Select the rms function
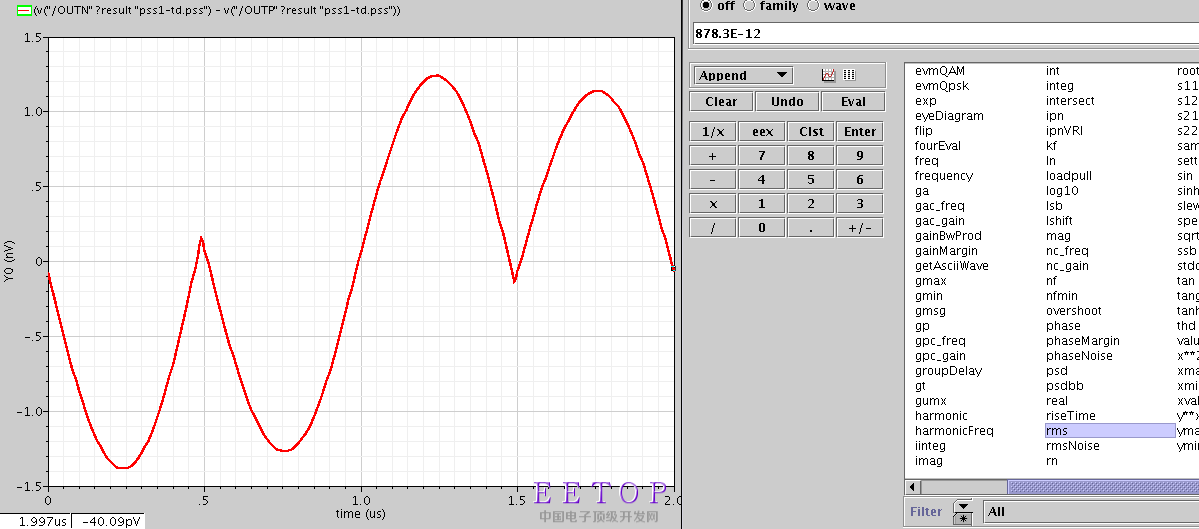 [1110, 431]
